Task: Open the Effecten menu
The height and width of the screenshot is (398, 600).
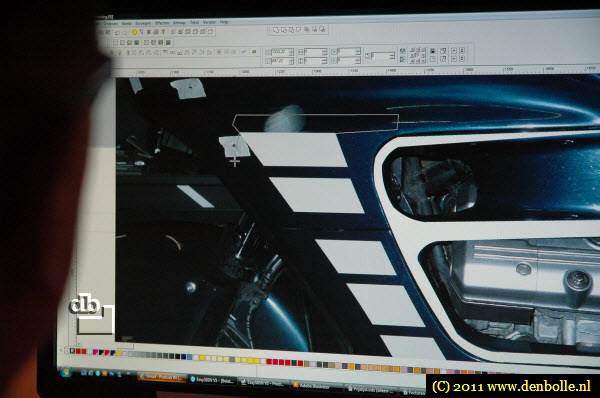Action: [161, 23]
